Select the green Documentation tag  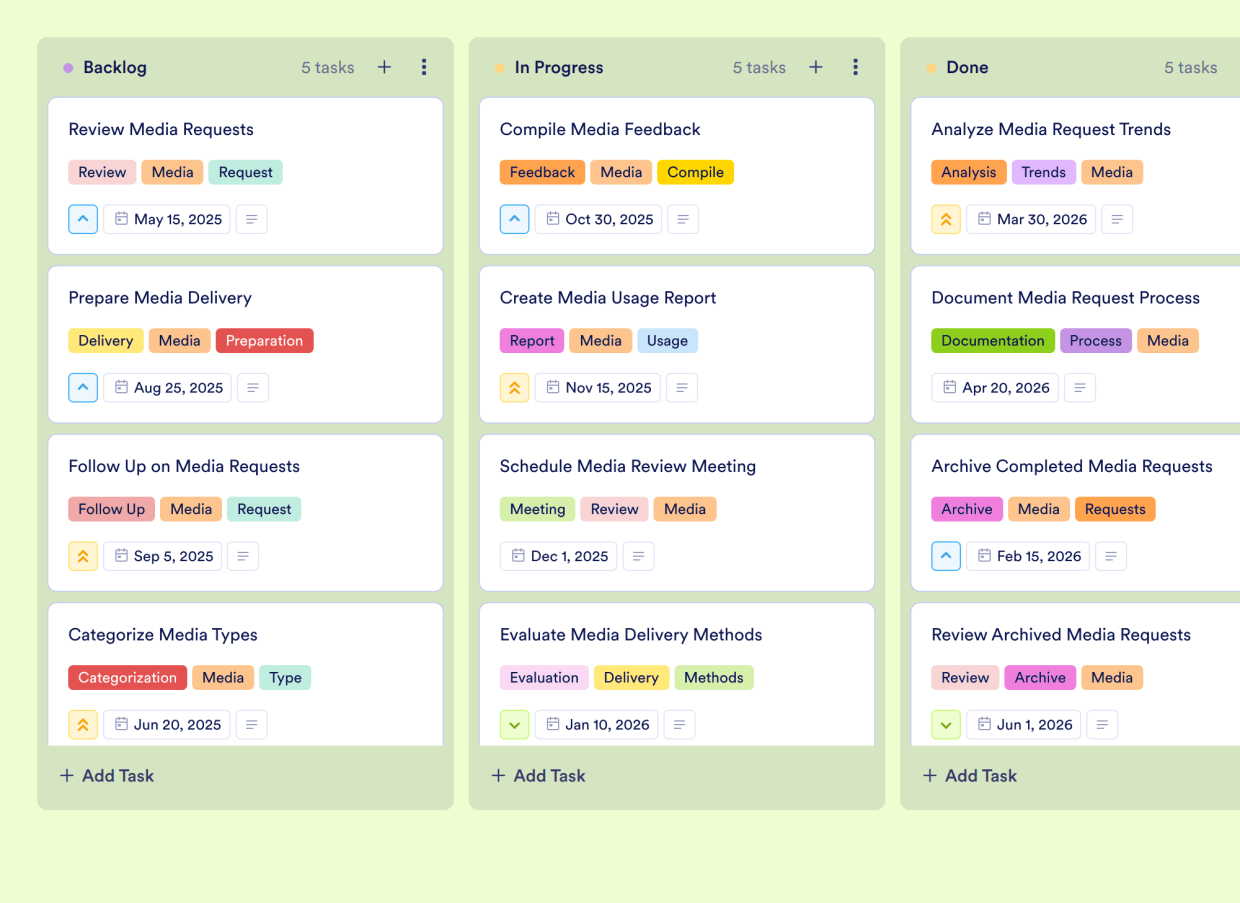[x=992, y=341]
